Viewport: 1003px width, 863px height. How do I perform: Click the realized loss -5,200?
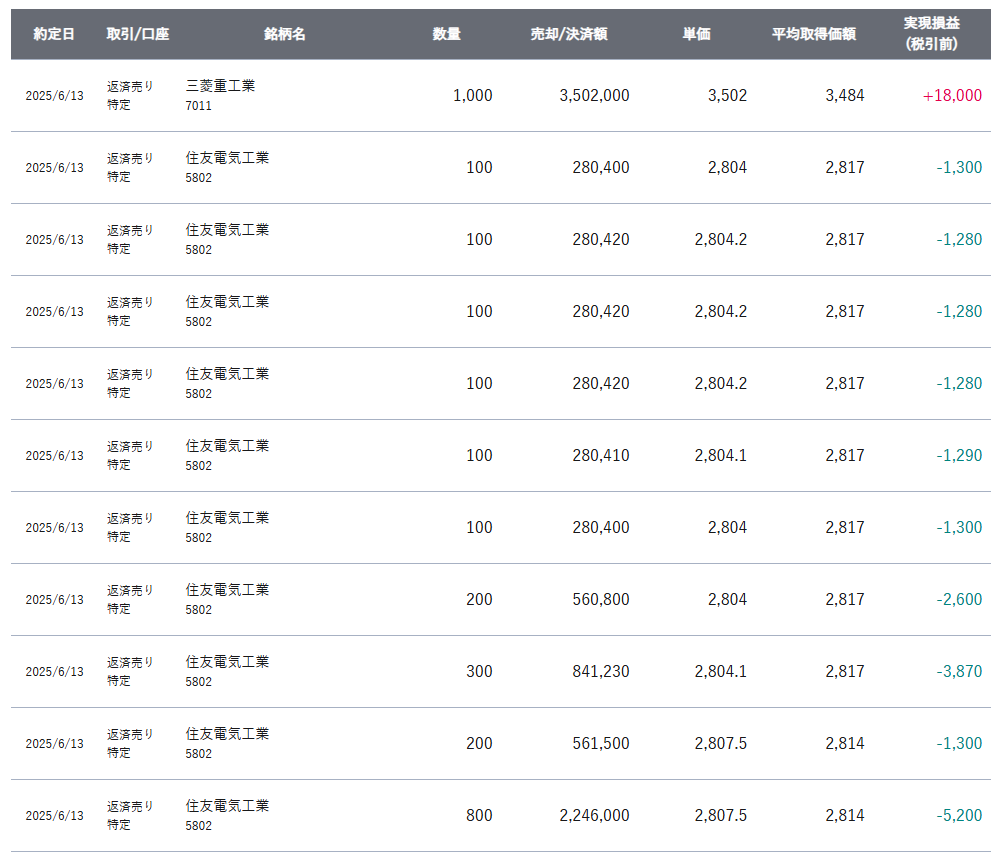tap(959, 816)
